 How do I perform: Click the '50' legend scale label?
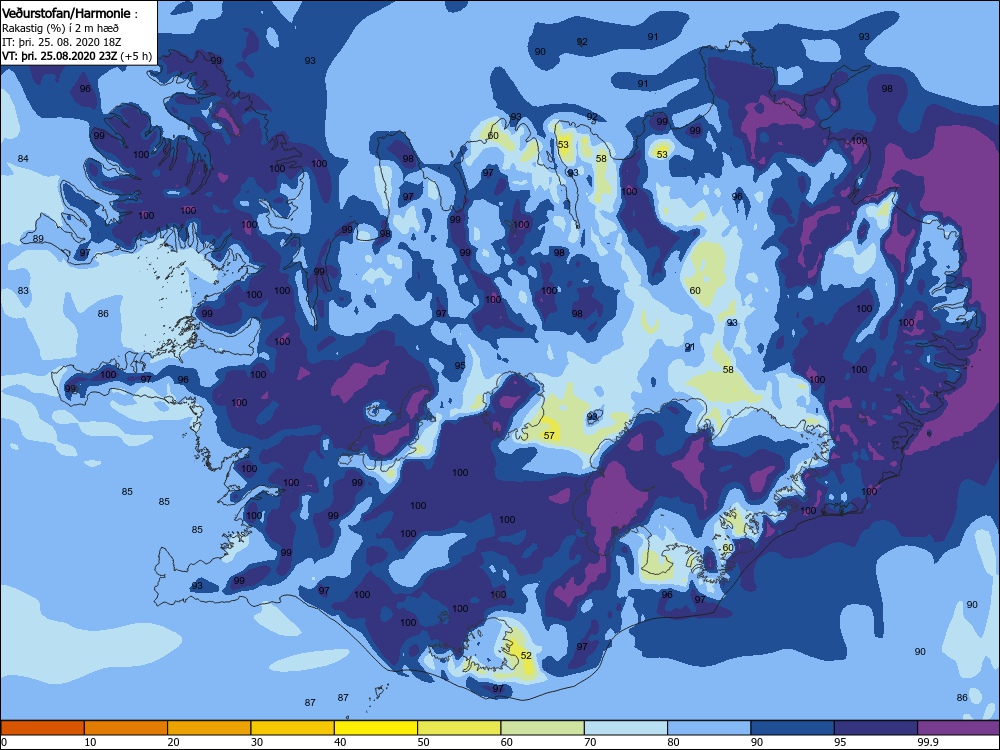click(423, 742)
